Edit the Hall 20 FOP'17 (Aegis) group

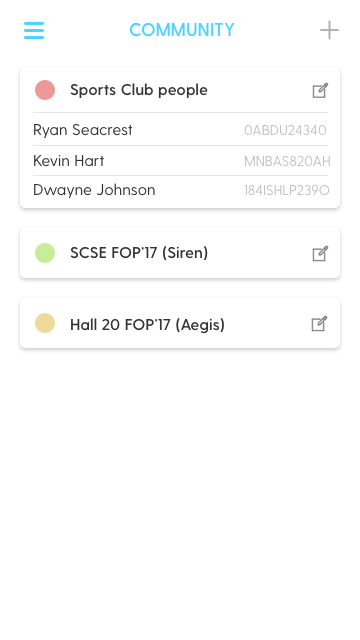coord(319,324)
